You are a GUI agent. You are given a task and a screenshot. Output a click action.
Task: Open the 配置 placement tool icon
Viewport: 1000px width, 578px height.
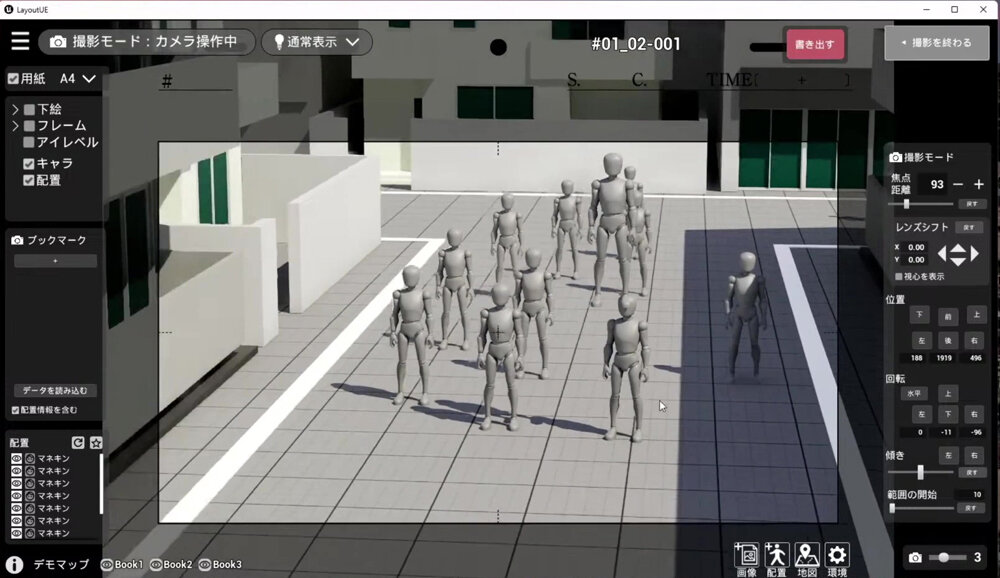point(776,556)
